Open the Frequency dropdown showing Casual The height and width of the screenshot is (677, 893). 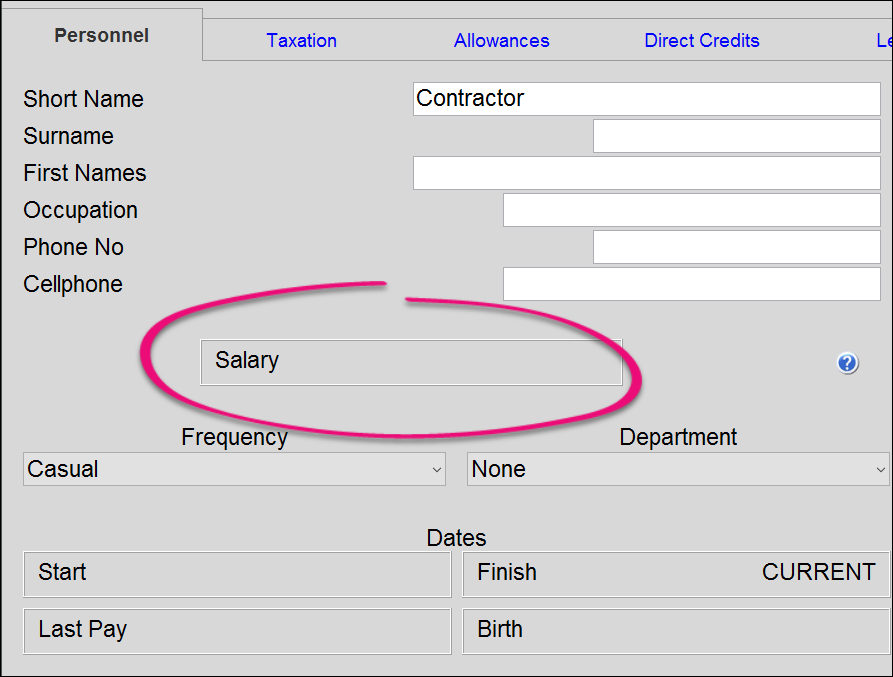point(234,469)
